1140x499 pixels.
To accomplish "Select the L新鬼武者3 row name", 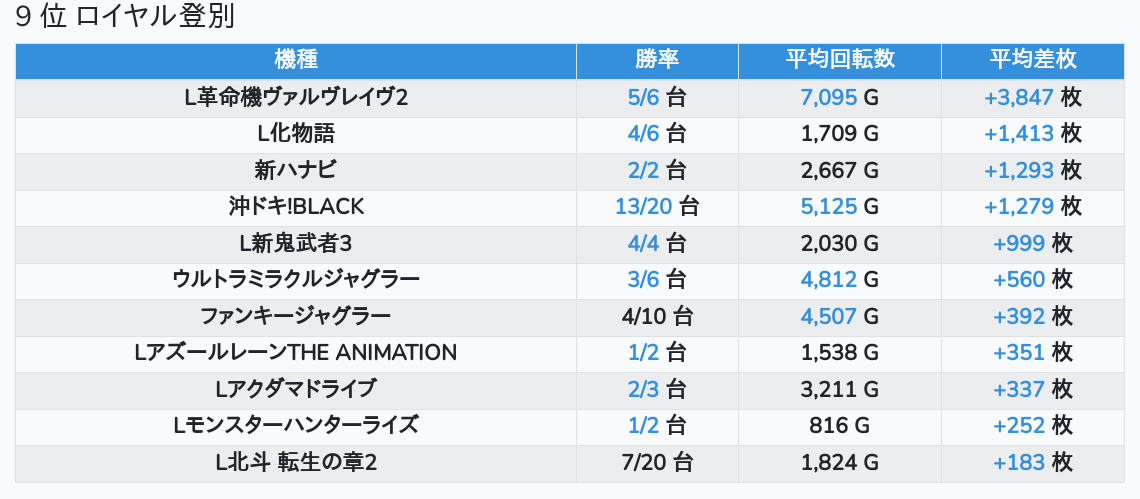I will [x=296, y=243].
